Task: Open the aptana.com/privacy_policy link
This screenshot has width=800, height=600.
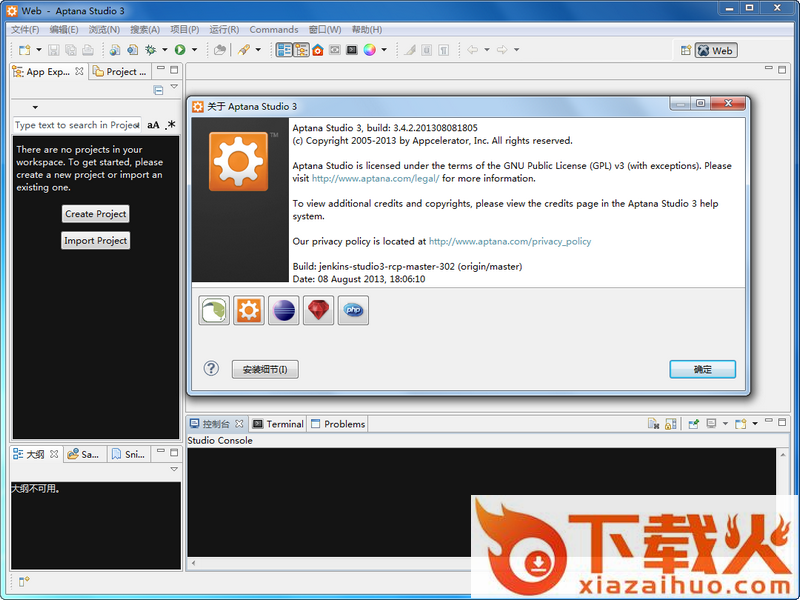Action: (510, 241)
